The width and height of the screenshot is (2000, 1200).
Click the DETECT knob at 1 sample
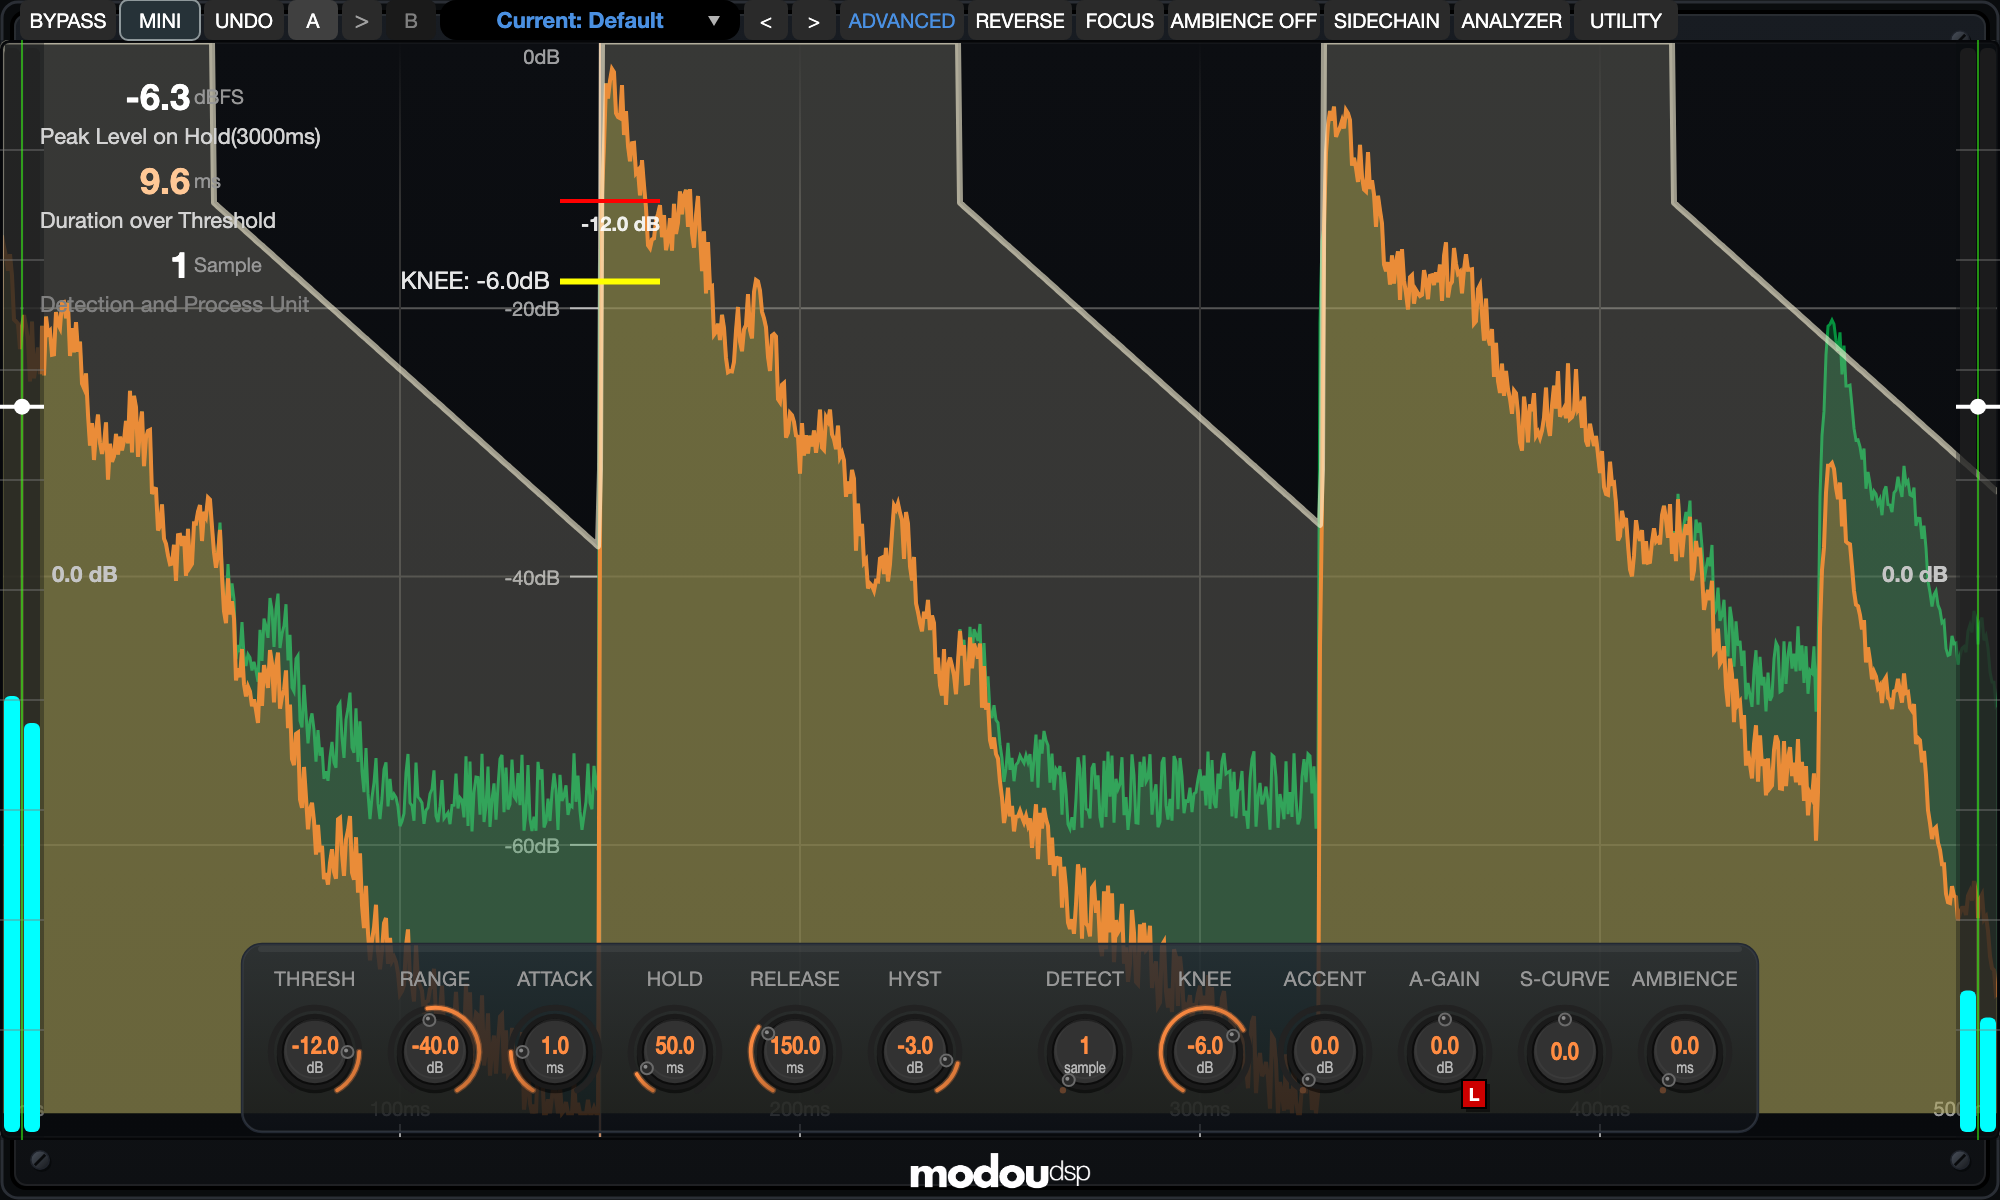coord(1085,1052)
